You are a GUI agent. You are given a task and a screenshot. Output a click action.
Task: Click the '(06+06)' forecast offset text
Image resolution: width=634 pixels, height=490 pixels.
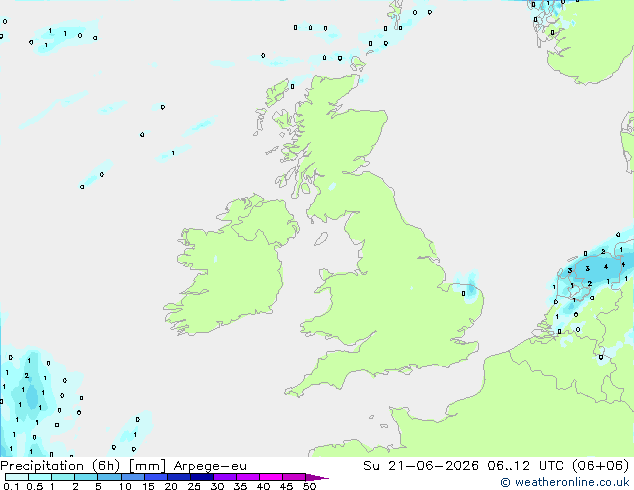(600, 465)
